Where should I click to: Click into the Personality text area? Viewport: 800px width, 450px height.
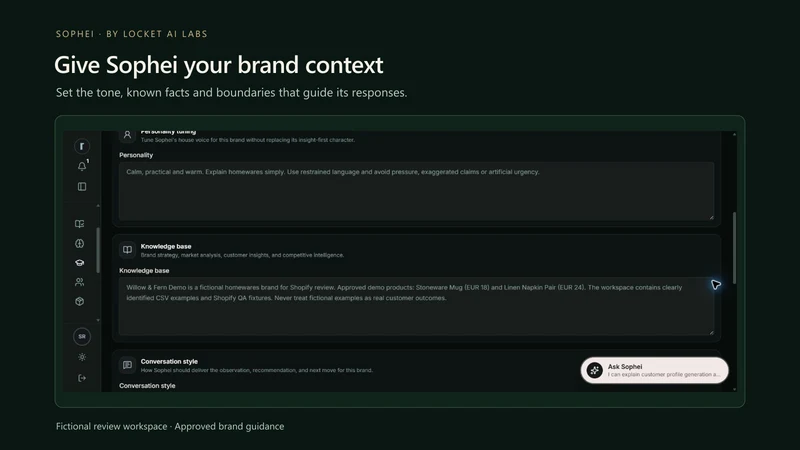pos(416,191)
